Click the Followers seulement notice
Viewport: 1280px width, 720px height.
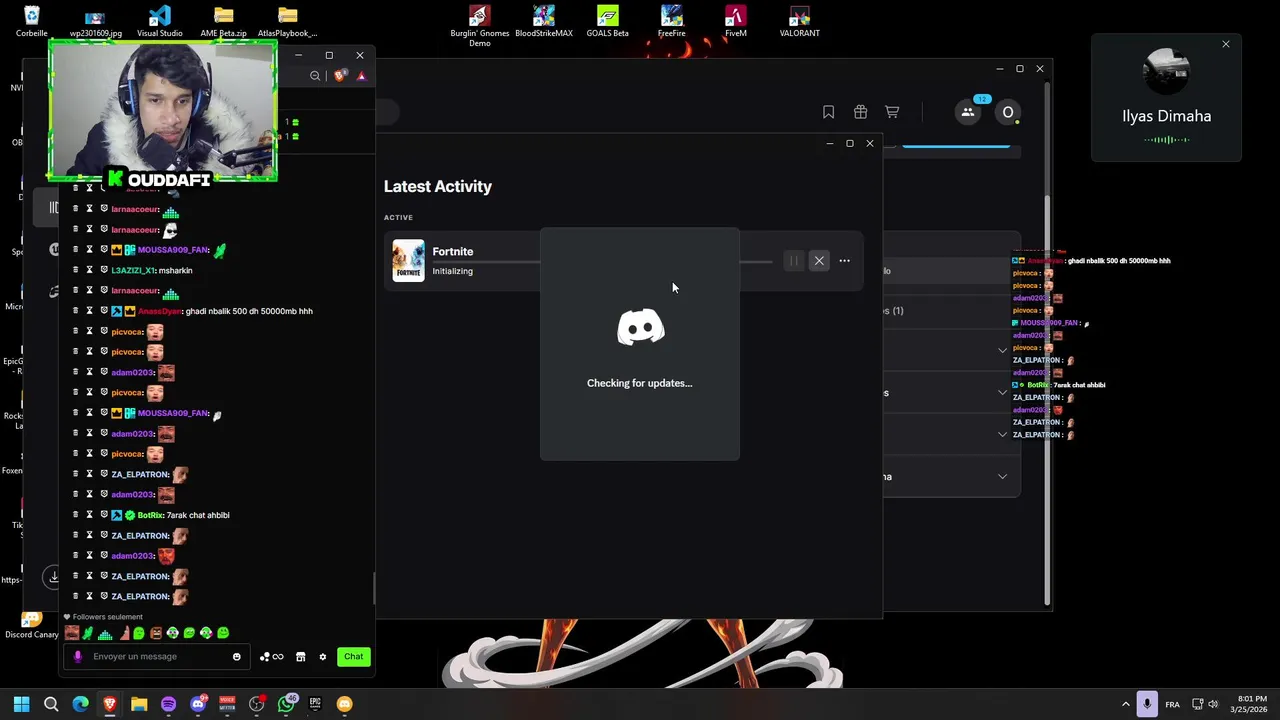104,617
